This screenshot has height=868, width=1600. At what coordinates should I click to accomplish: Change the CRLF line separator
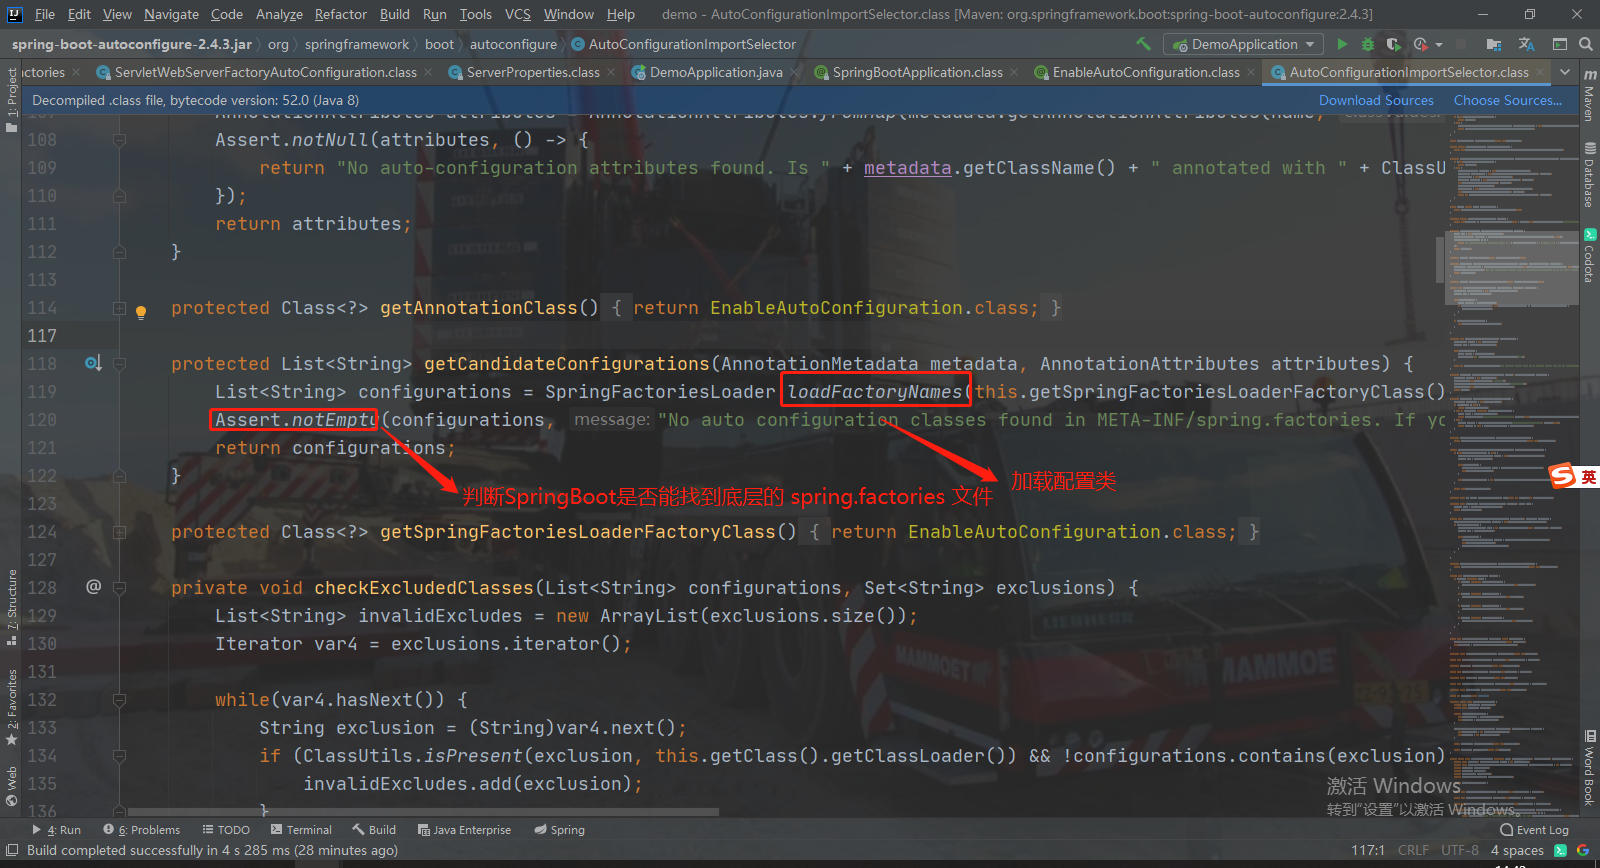click(x=1413, y=850)
